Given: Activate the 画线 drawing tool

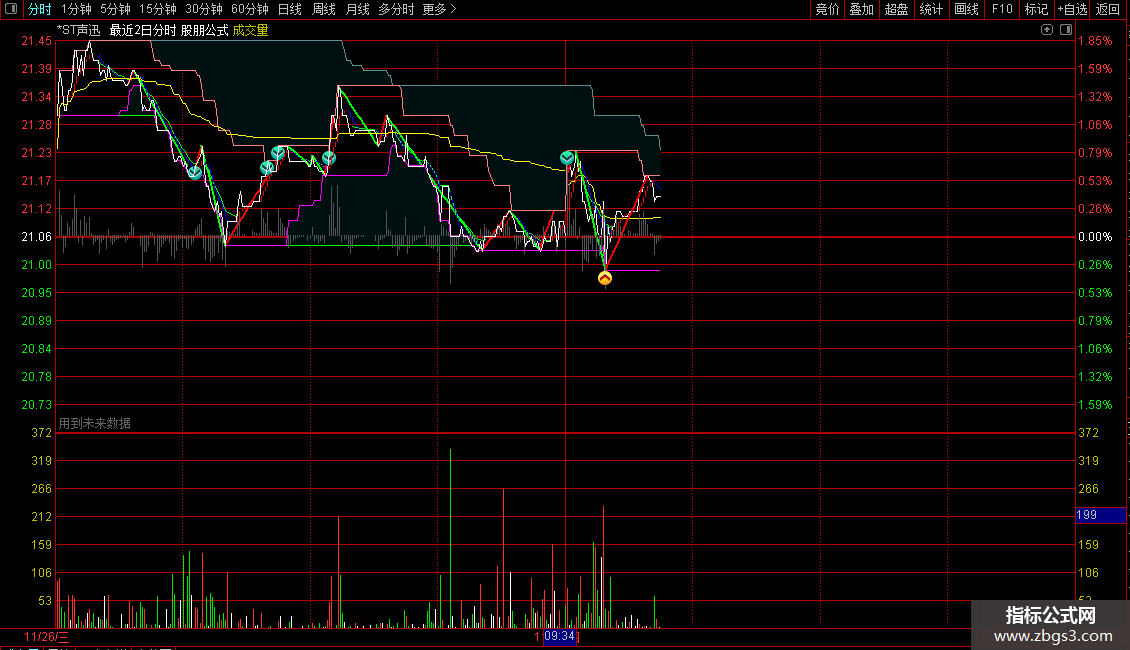Looking at the screenshot, I should 966,9.
